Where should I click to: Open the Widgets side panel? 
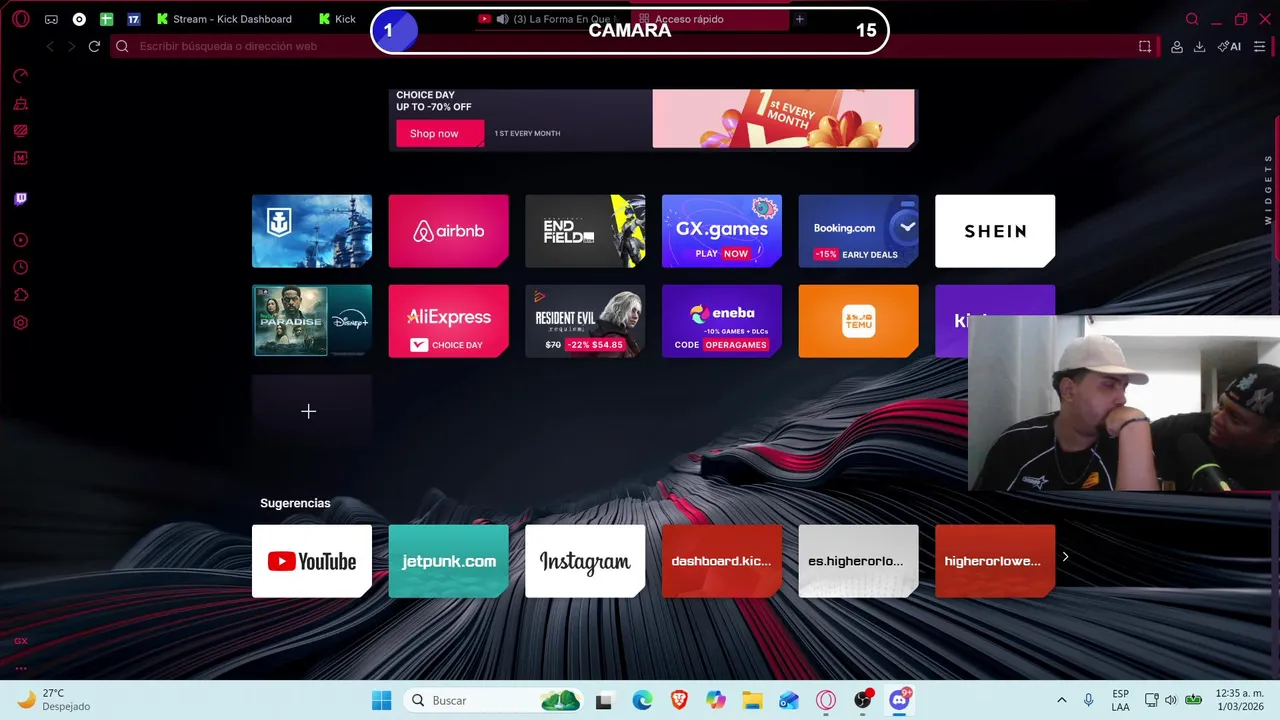click(1268, 189)
